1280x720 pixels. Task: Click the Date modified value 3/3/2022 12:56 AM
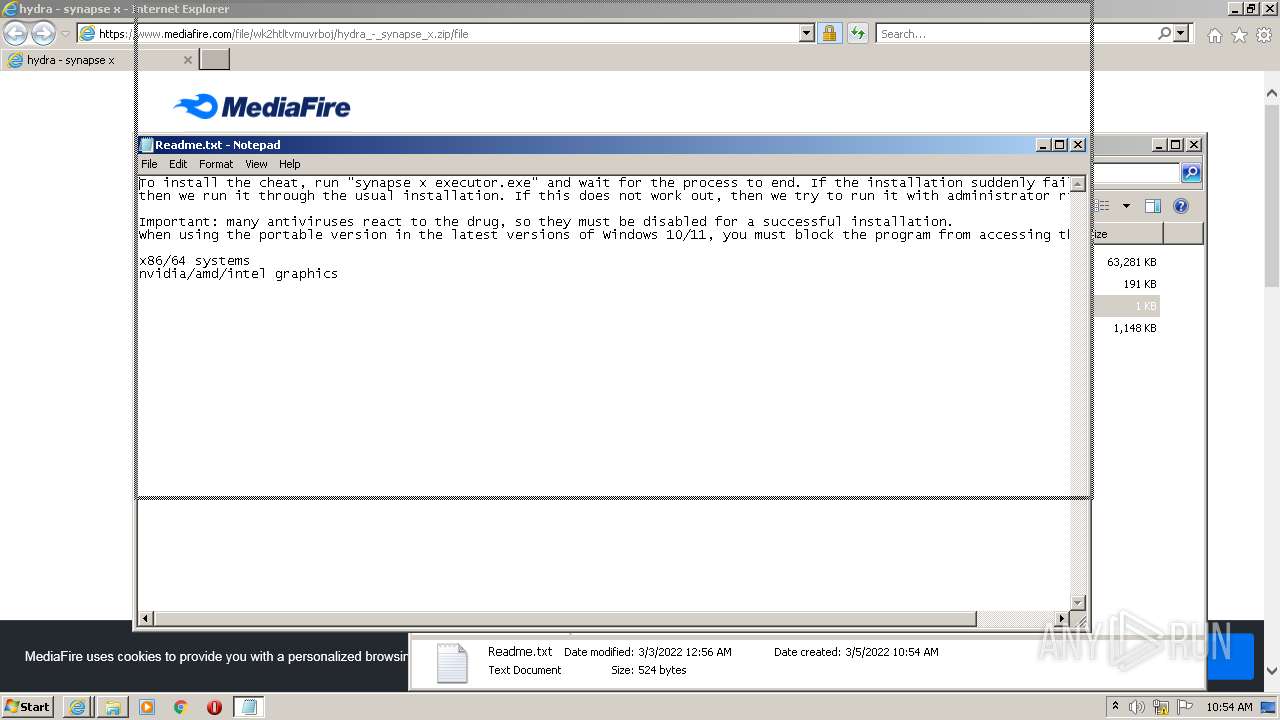pos(685,652)
